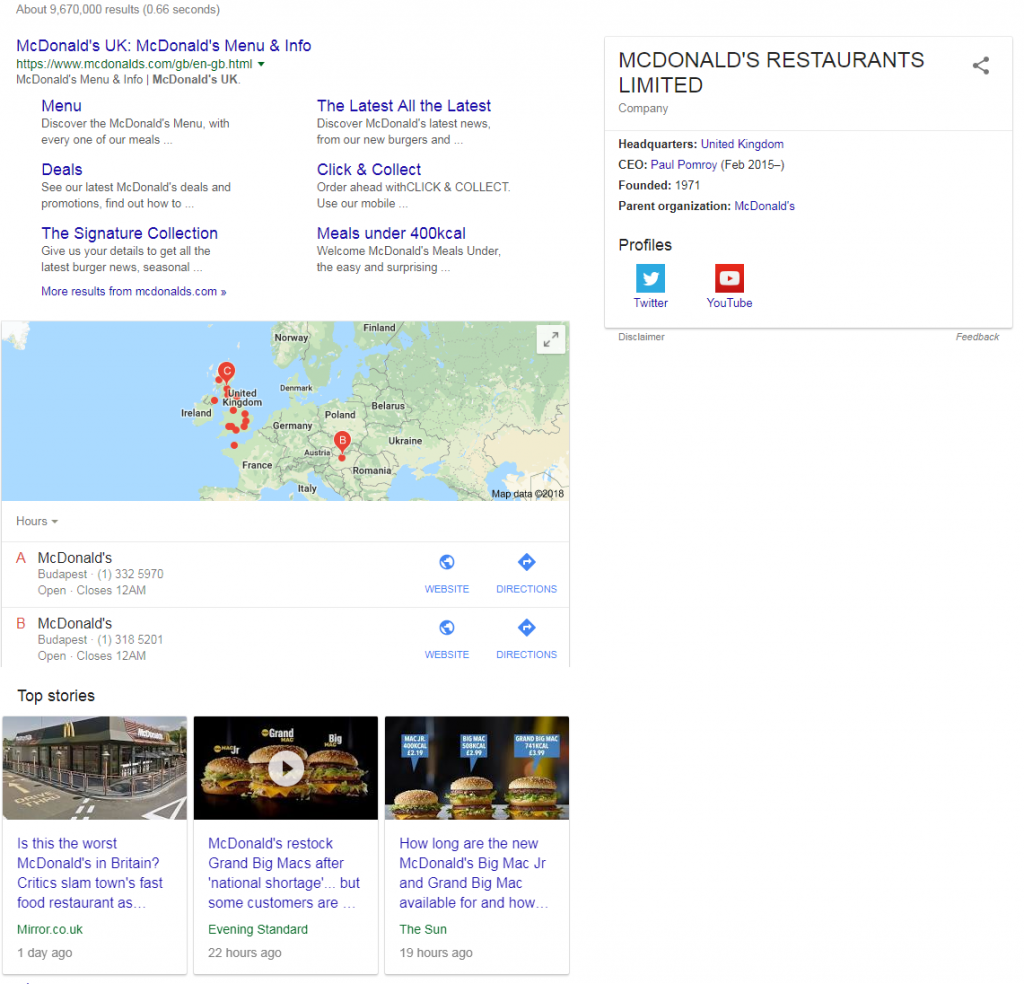The height and width of the screenshot is (984, 1024).
Task: Open the Deals sitelink
Action: pos(62,170)
